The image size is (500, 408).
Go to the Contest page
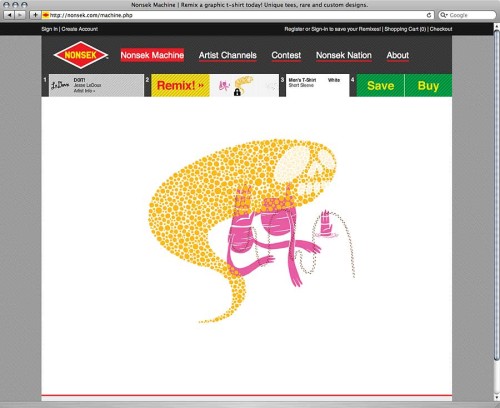(x=286, y=55)
